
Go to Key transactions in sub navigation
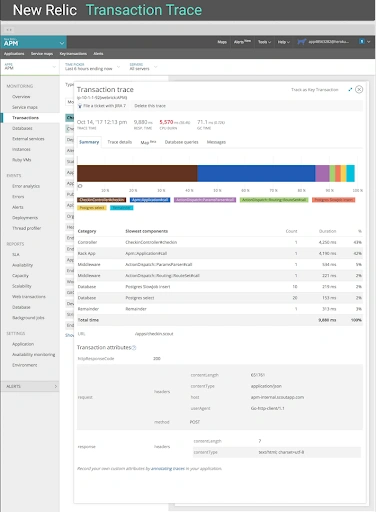[x=73, y=54]
